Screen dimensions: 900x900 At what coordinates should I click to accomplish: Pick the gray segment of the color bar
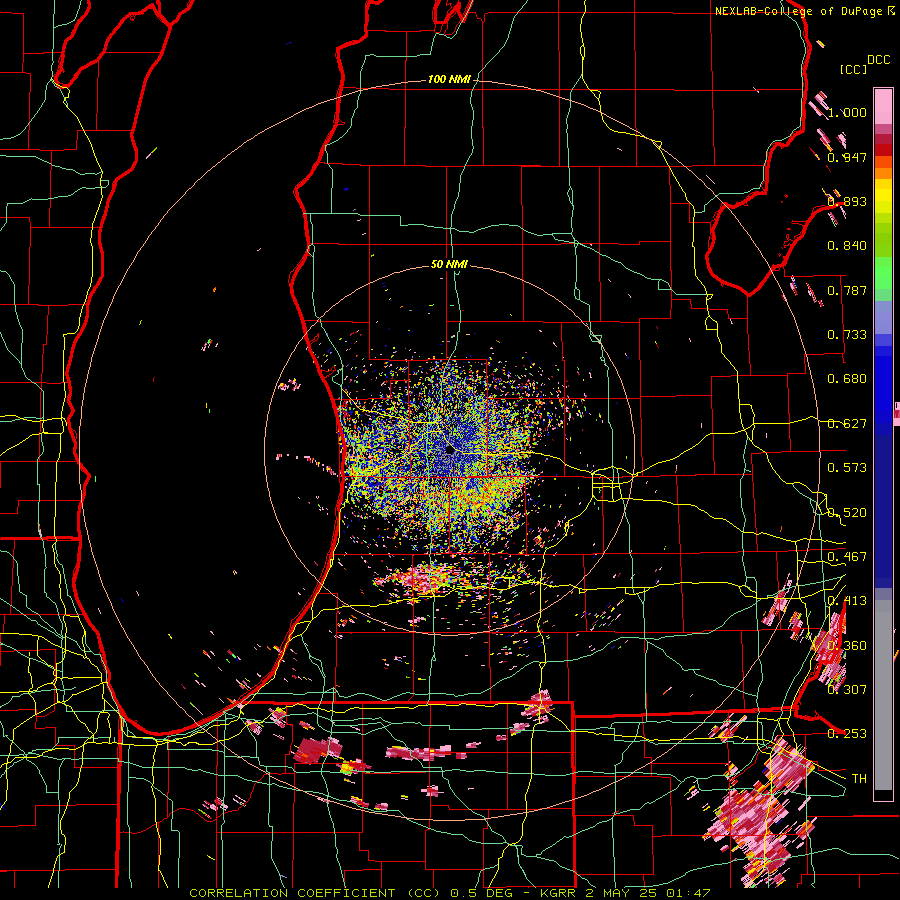pos(883,695)
